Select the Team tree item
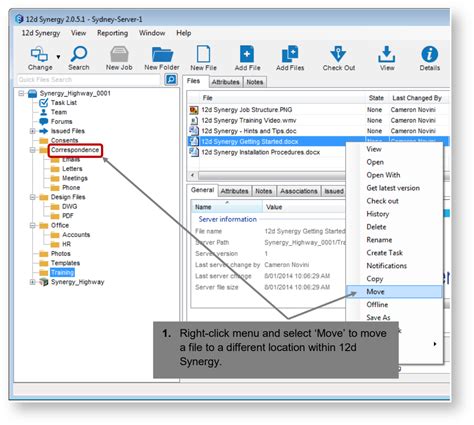Screen dimensions: 474x425 tap(59, 112)
